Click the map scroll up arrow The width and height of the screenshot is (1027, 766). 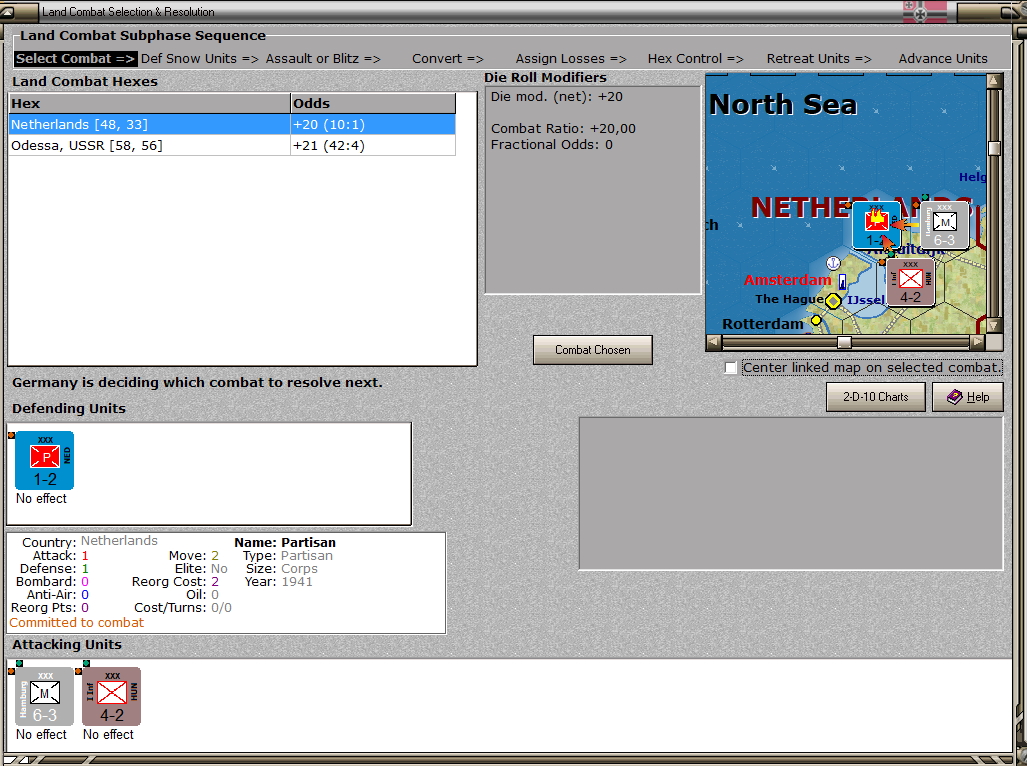994,81
